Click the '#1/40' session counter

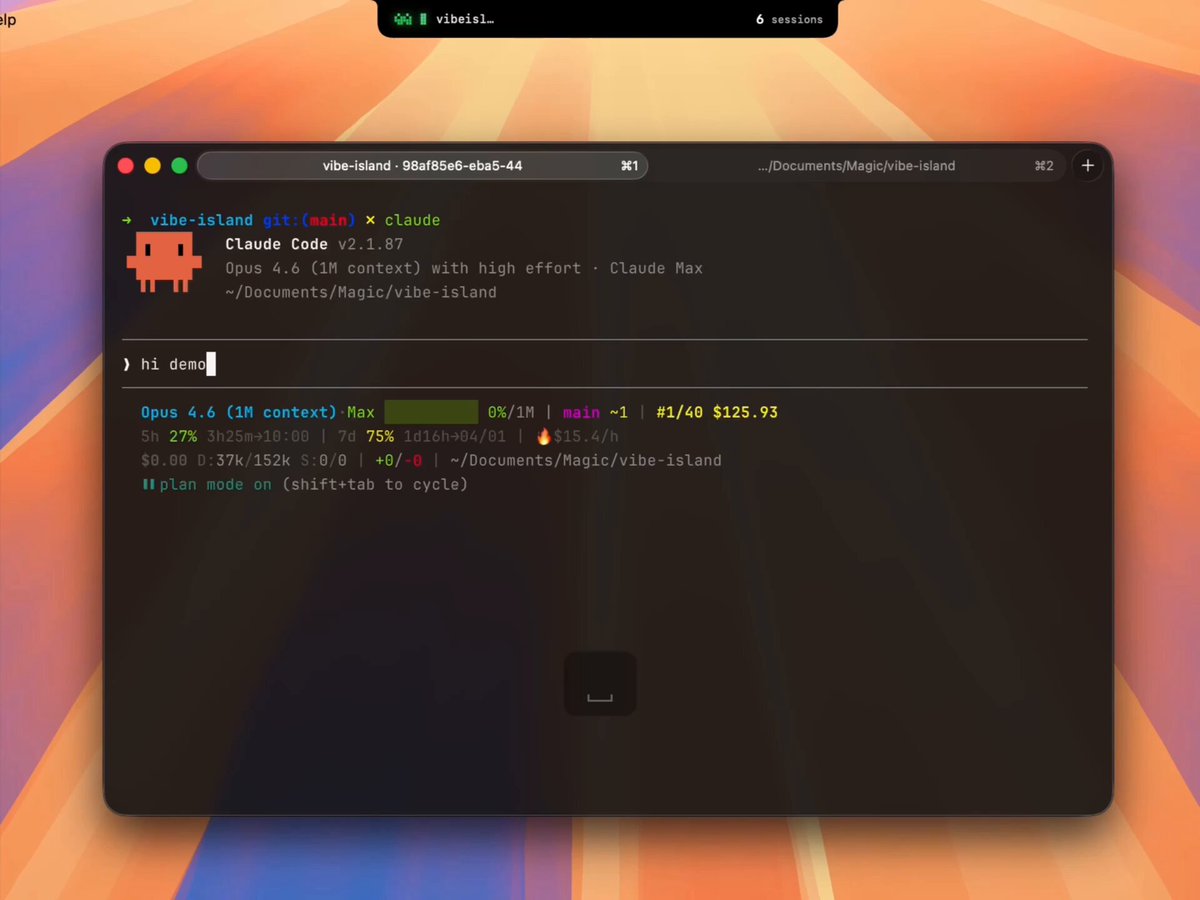pyautogui.click(x=680, y=412)
